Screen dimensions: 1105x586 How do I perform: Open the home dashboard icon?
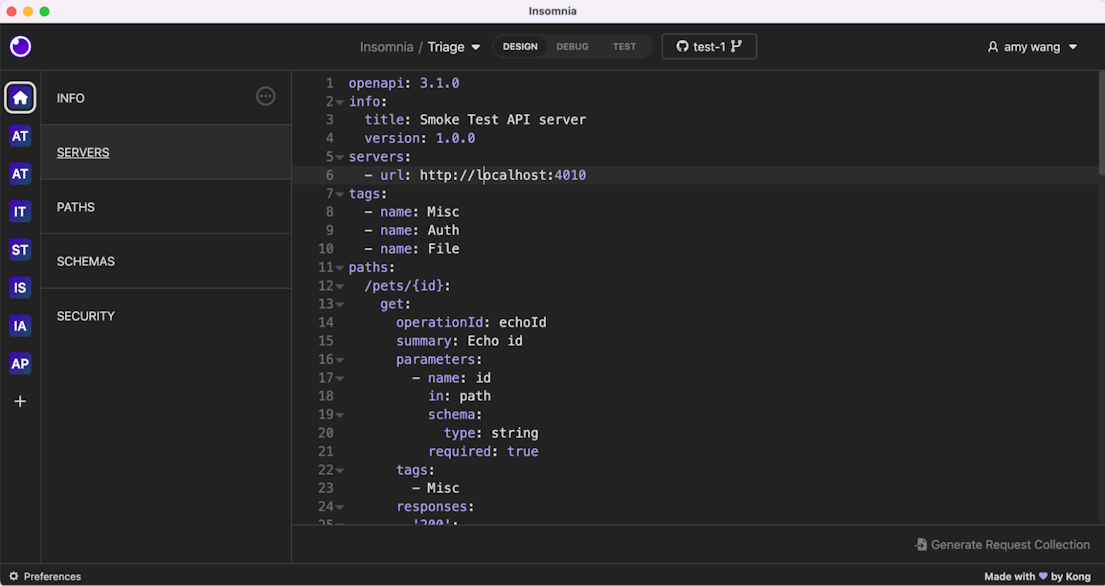coord(20,98)
